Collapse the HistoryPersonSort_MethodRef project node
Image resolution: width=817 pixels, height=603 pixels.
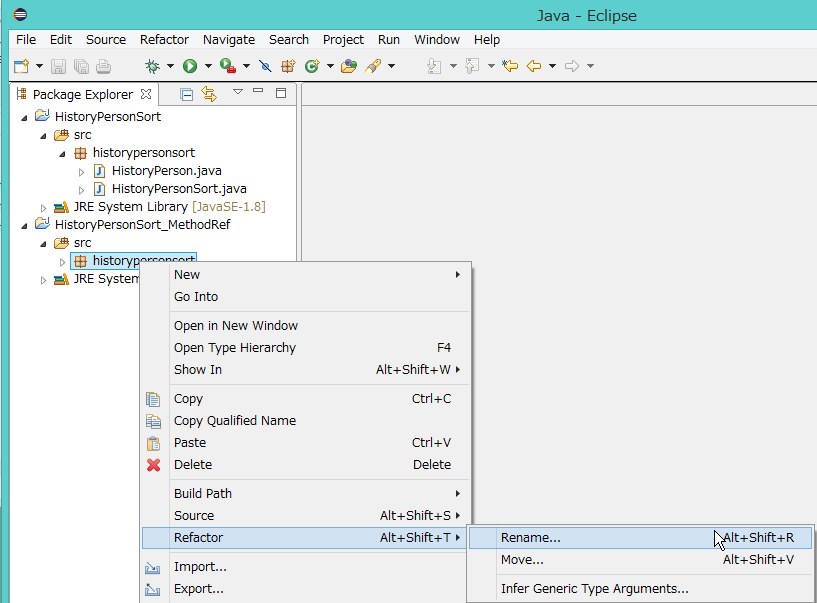click(24, 226)
